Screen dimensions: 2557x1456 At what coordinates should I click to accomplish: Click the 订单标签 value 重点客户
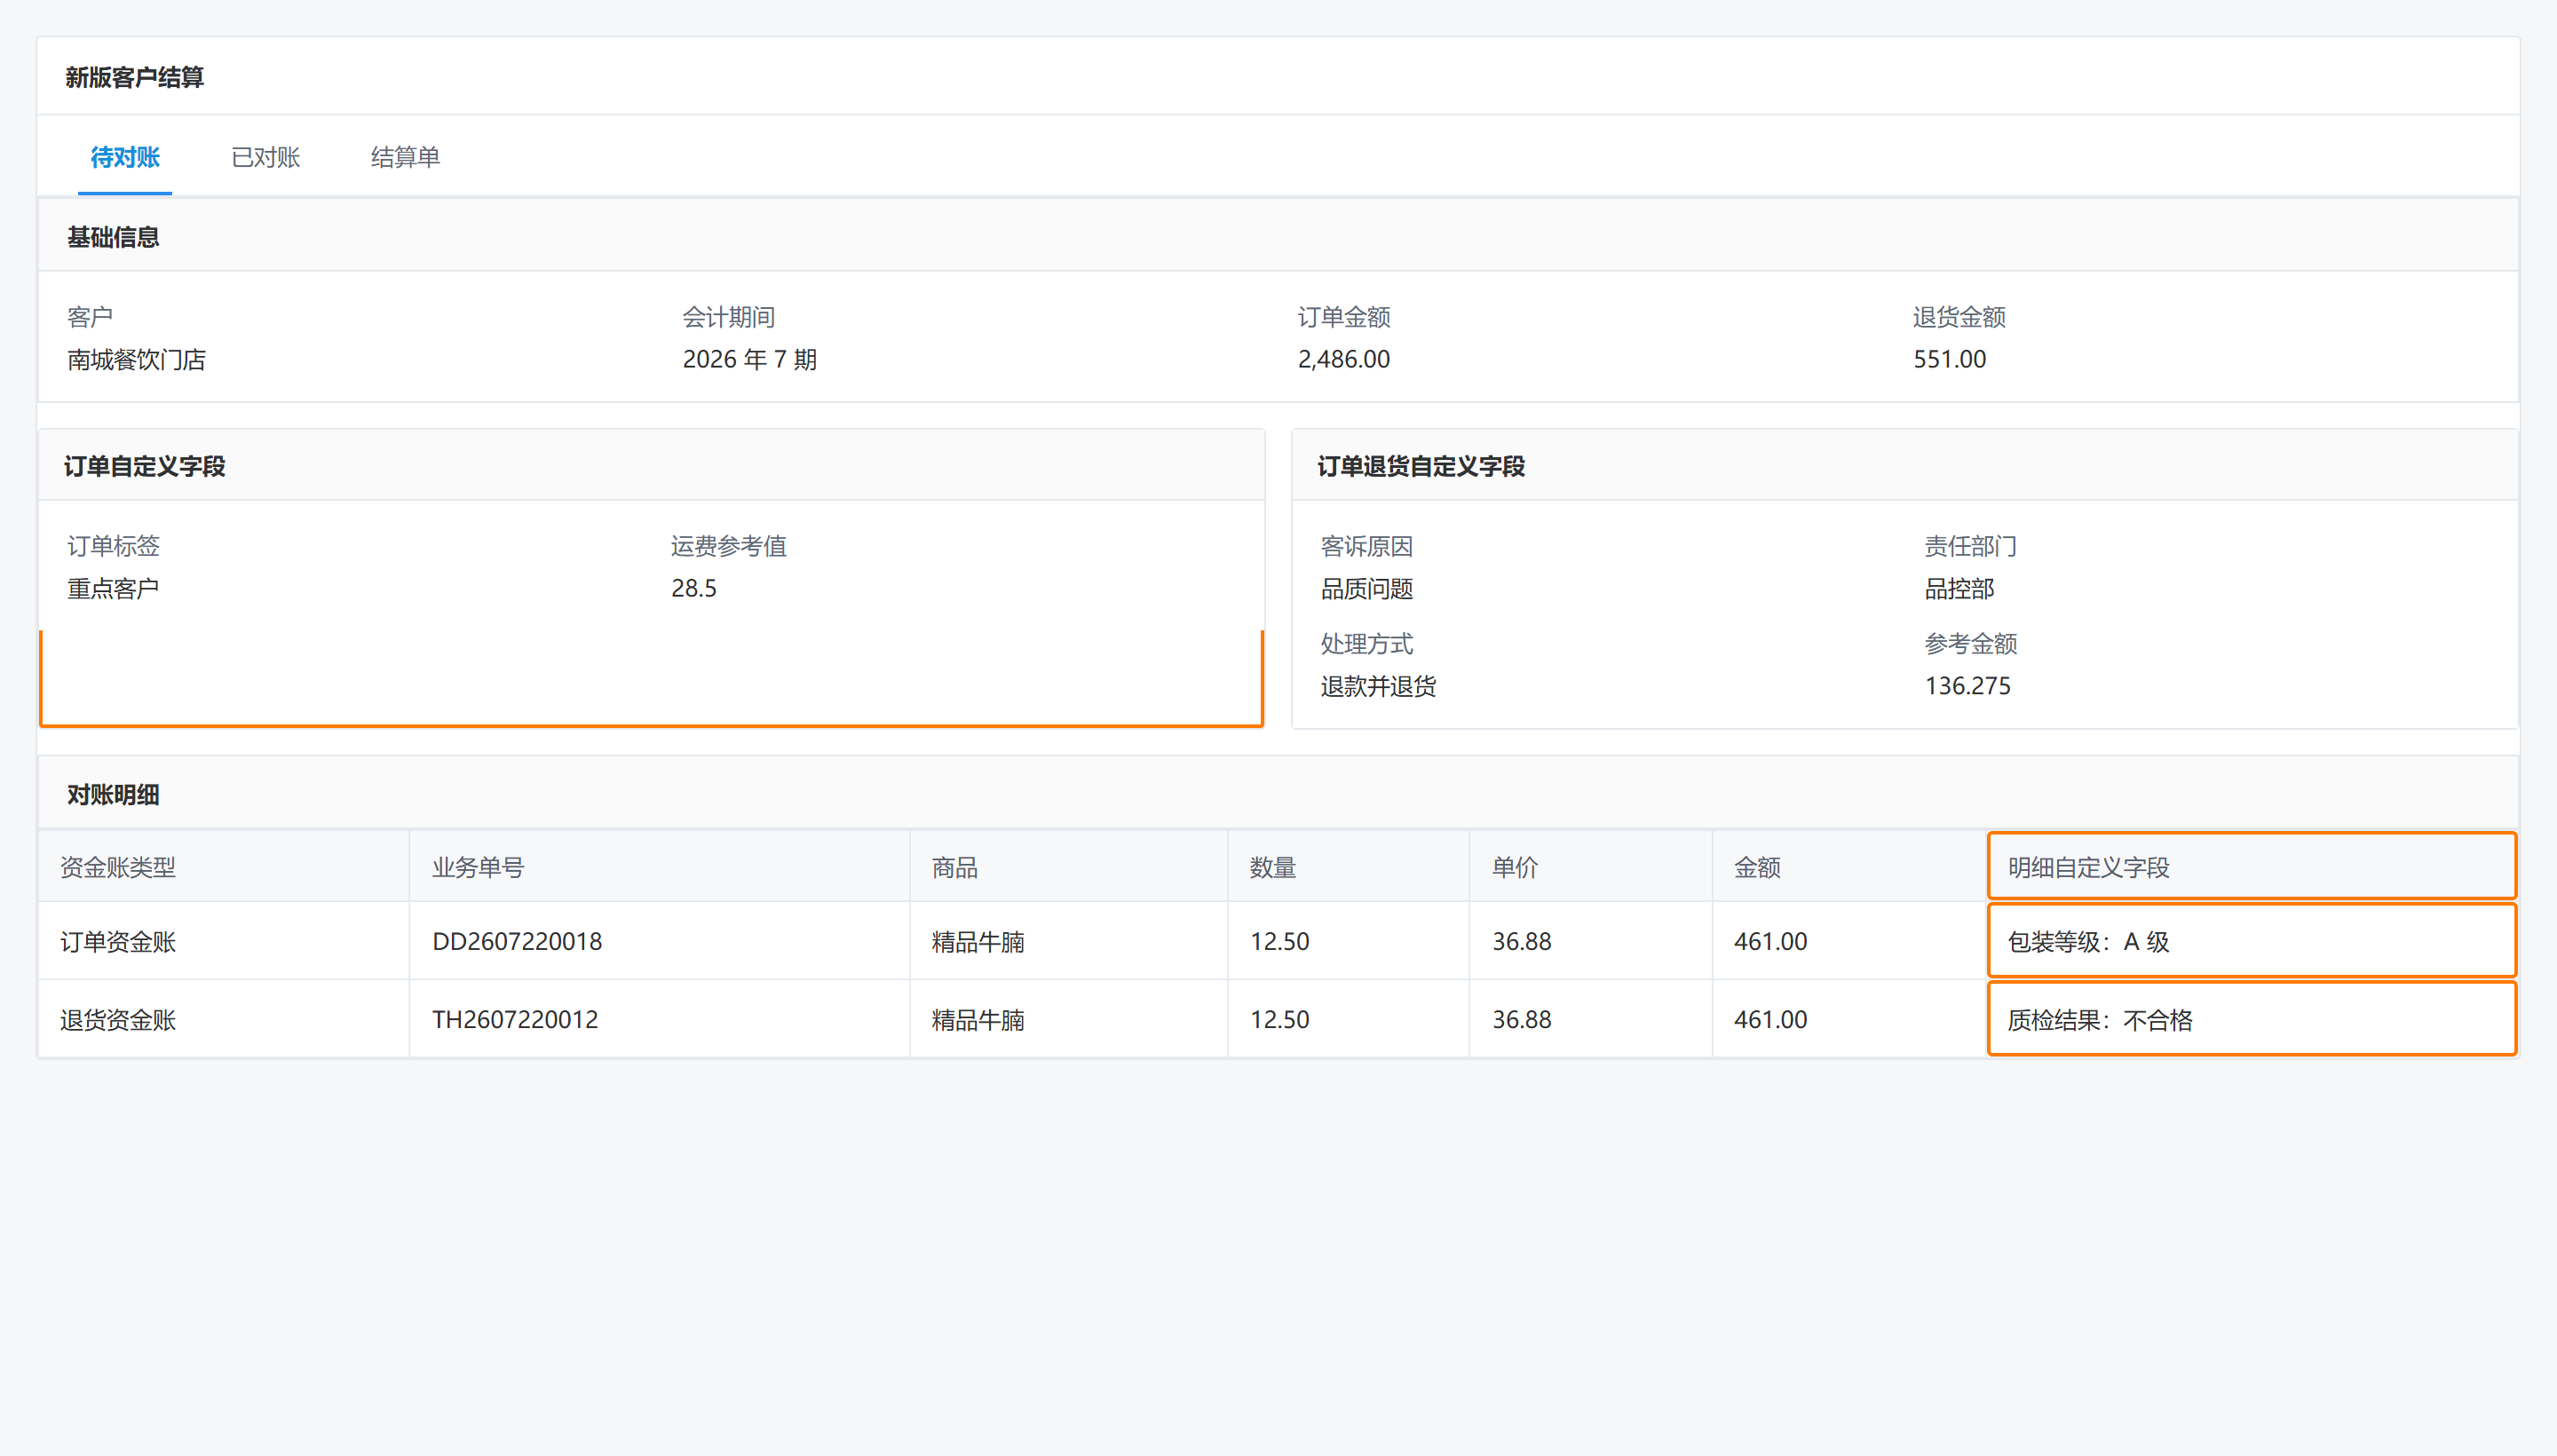[x=113, y=588]
